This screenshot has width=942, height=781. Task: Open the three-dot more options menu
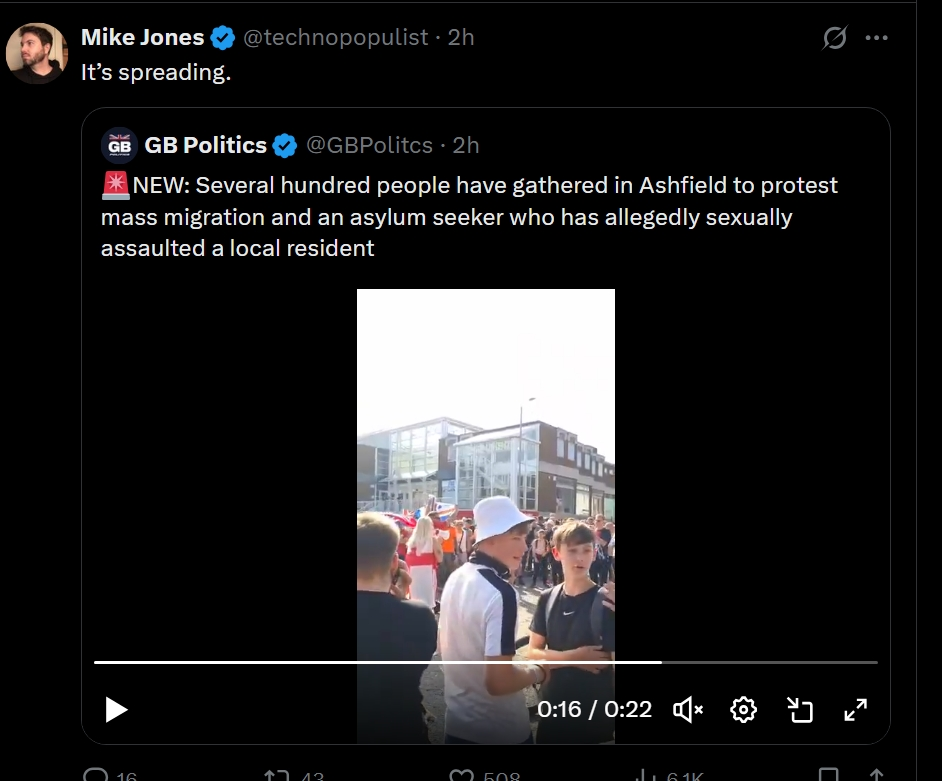[877, 38]
